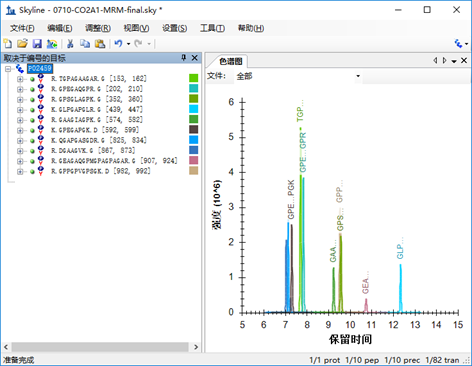Cut selection with the scissors icon

pyautogui.click(x=70, y=44)
